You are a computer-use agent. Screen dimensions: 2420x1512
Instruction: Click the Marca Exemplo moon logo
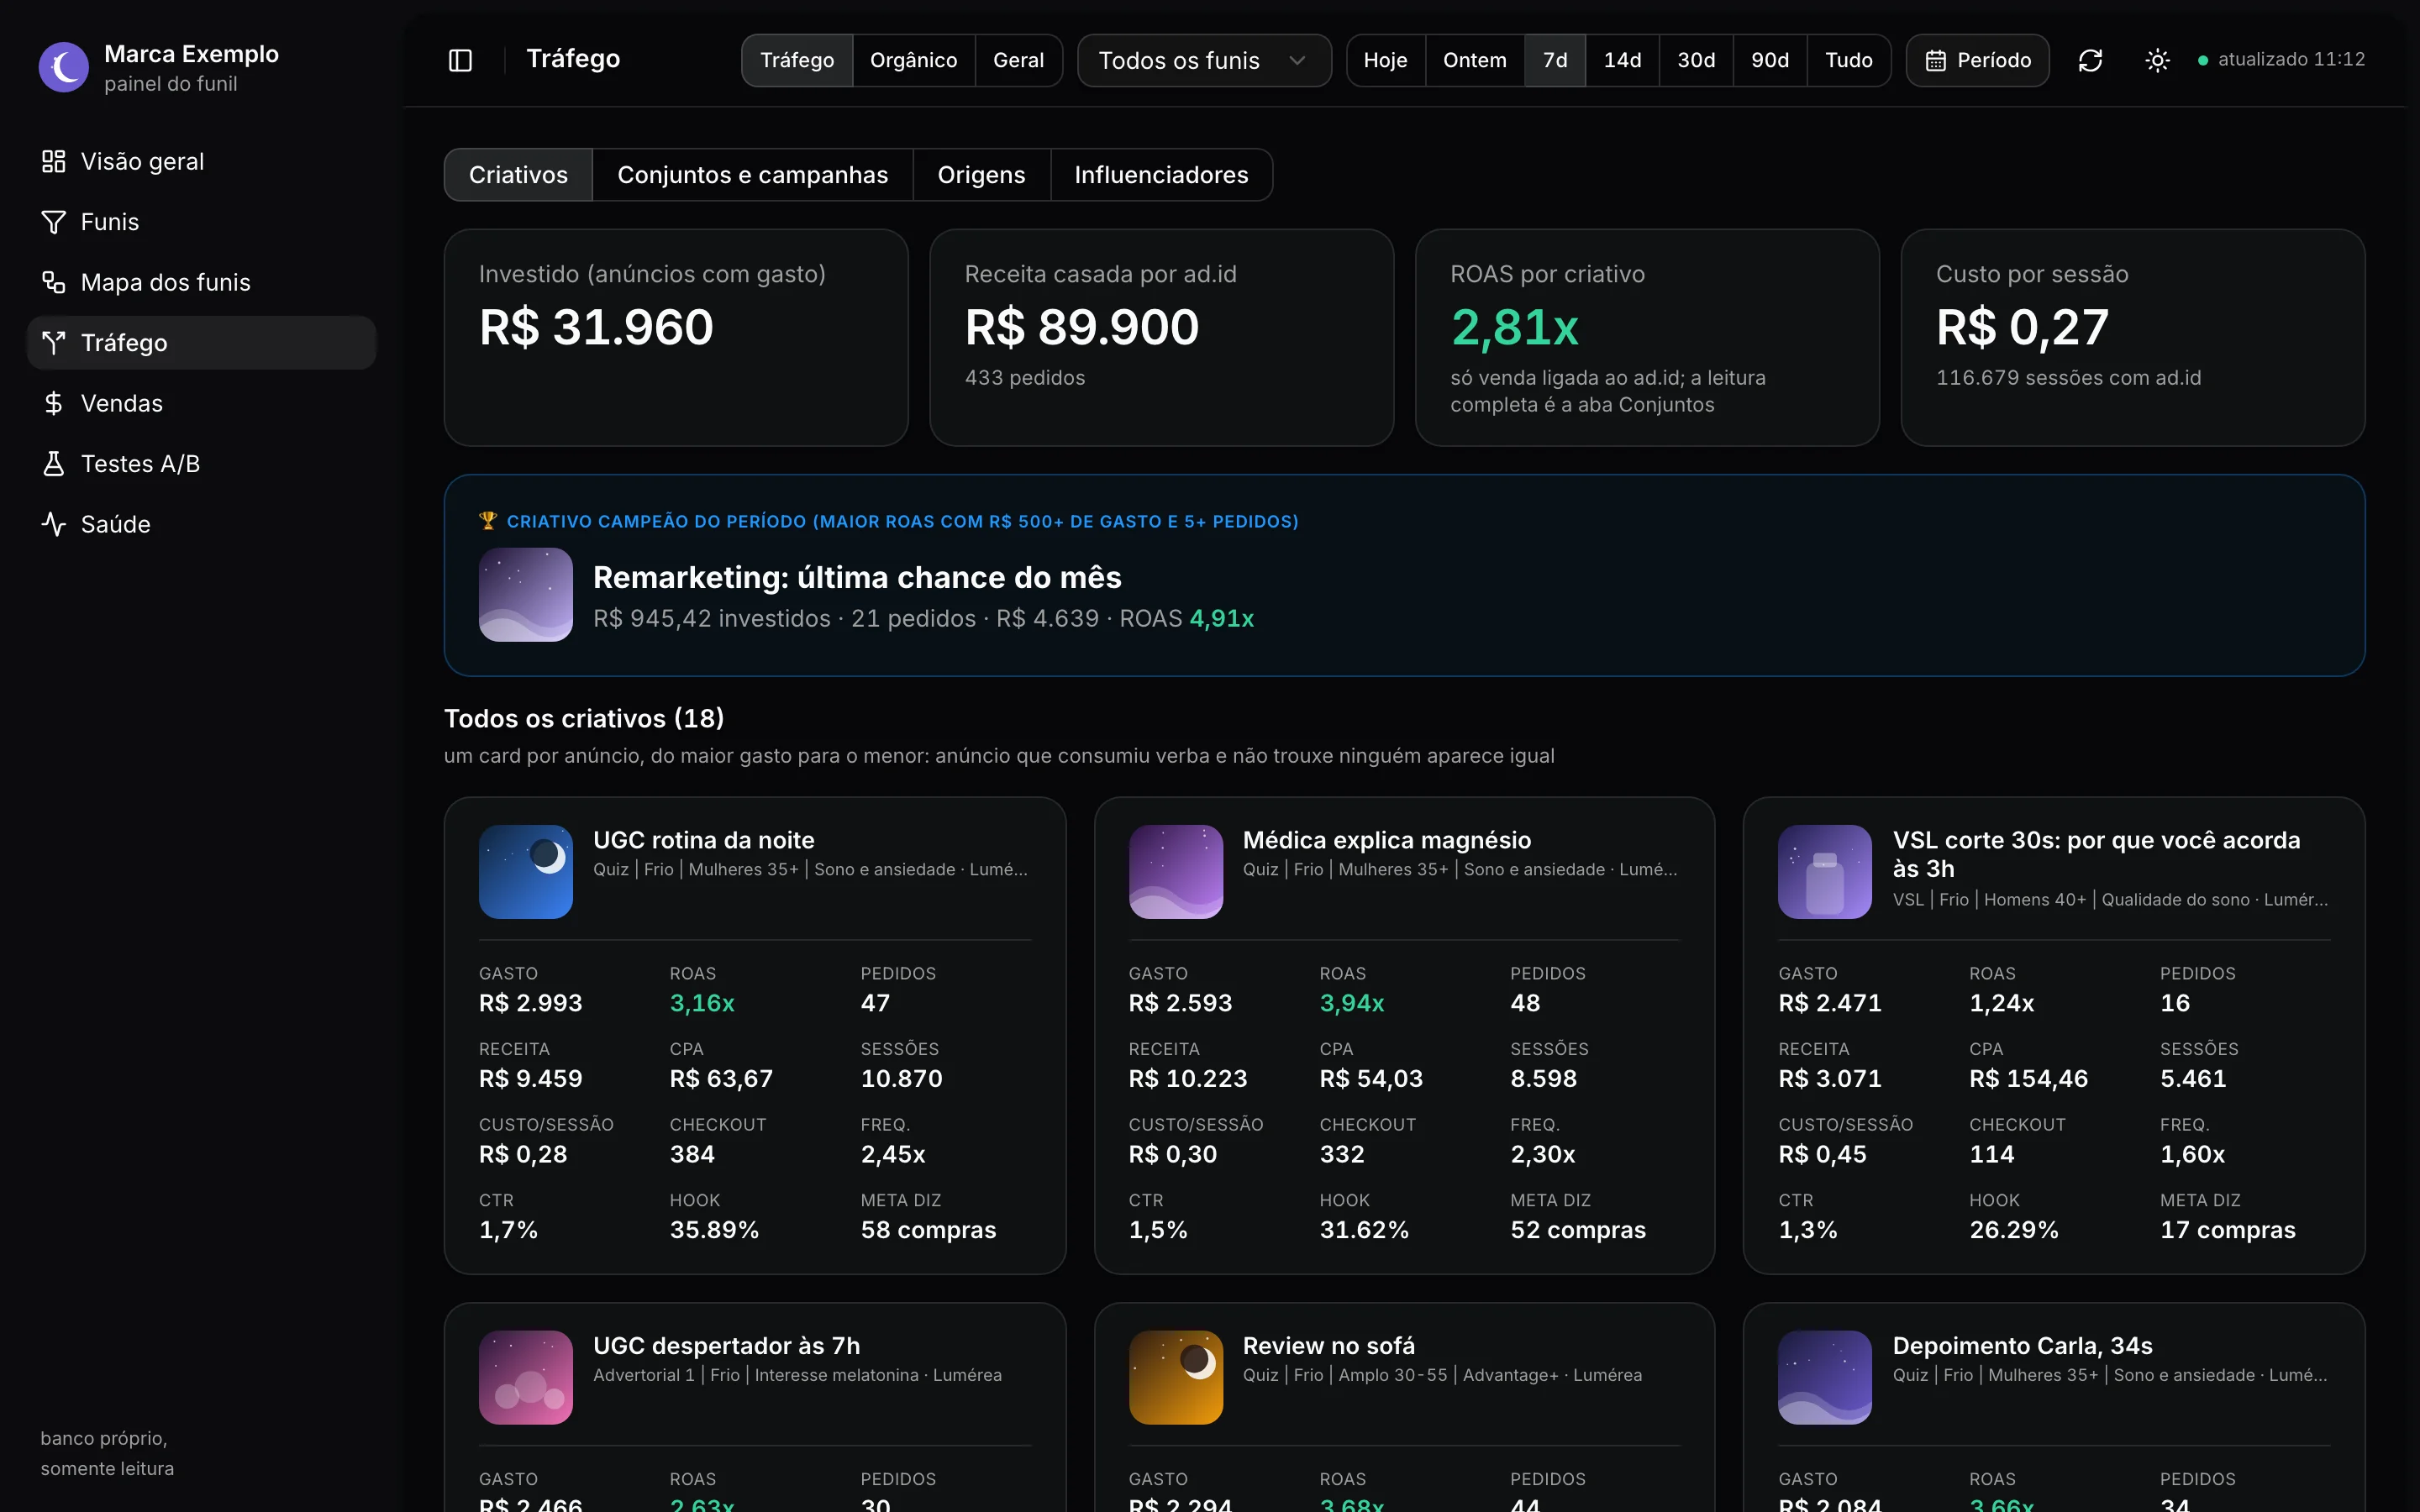tap(64, 67)
